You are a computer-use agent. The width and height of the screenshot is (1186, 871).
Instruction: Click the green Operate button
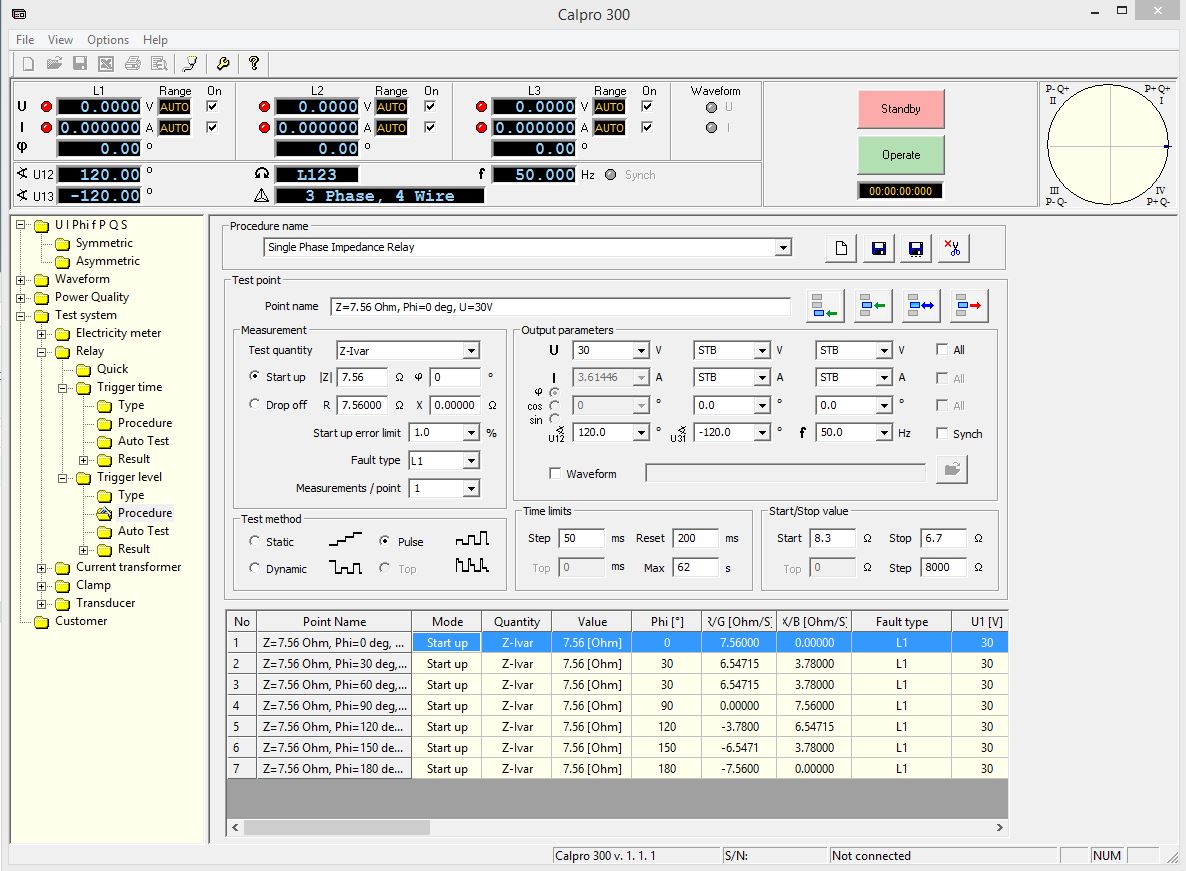click(901, 155)
